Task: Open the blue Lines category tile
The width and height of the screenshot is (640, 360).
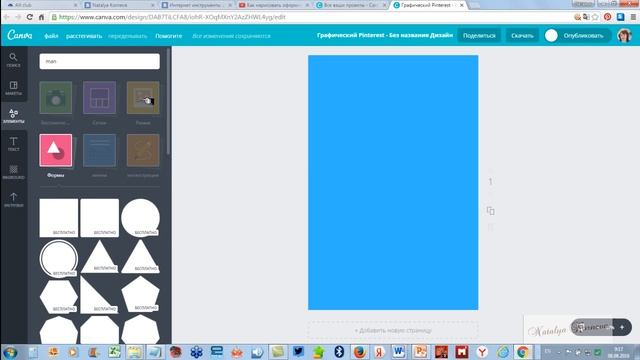Action: [100, 150]
